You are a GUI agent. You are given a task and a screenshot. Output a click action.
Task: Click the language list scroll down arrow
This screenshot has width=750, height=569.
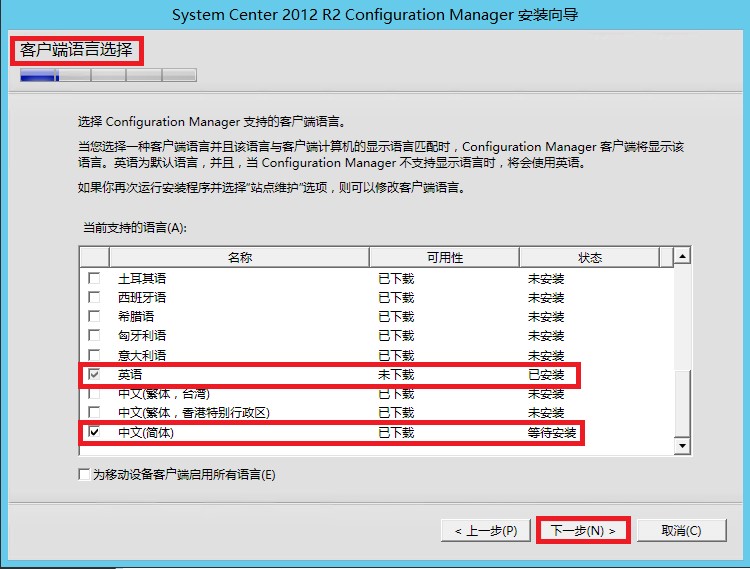(682, 446)
